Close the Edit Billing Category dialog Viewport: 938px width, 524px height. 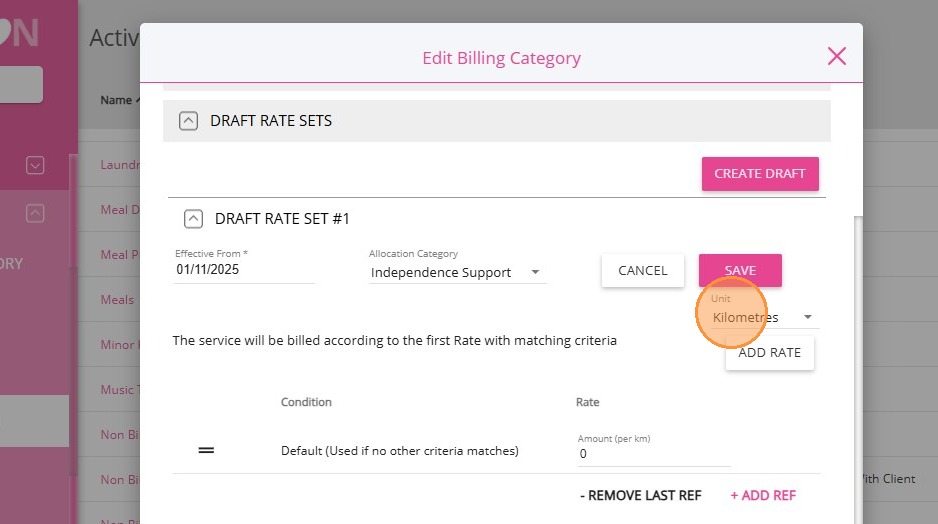pyautogui.click(x=837, y=56)
